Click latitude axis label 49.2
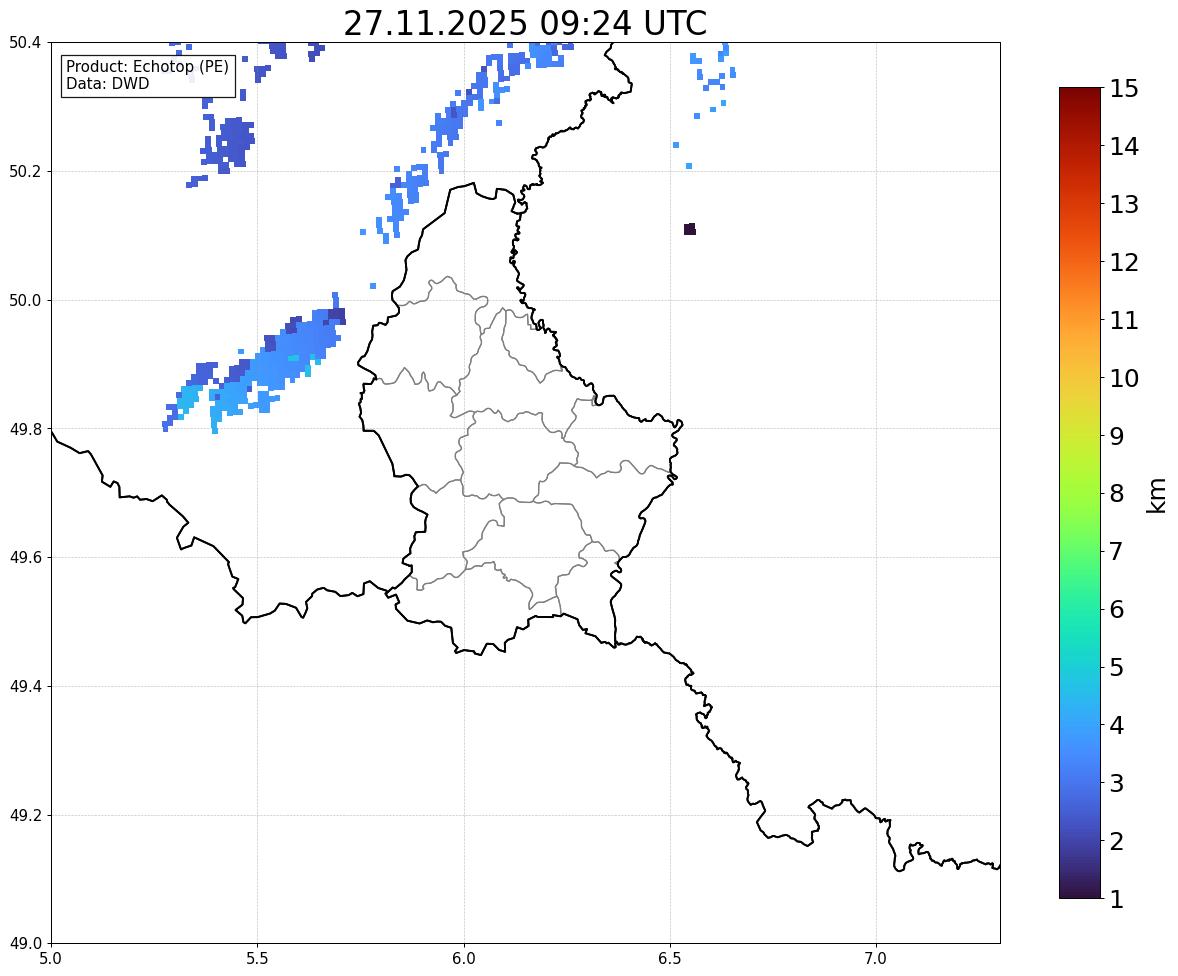 (25, 815)
